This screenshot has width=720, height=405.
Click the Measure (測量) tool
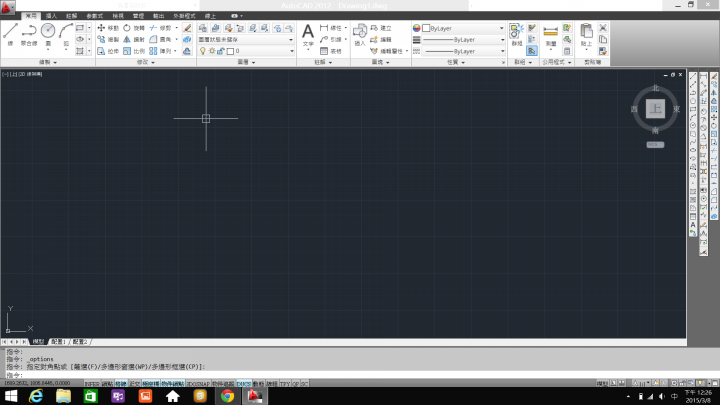(x=550, y=35)
